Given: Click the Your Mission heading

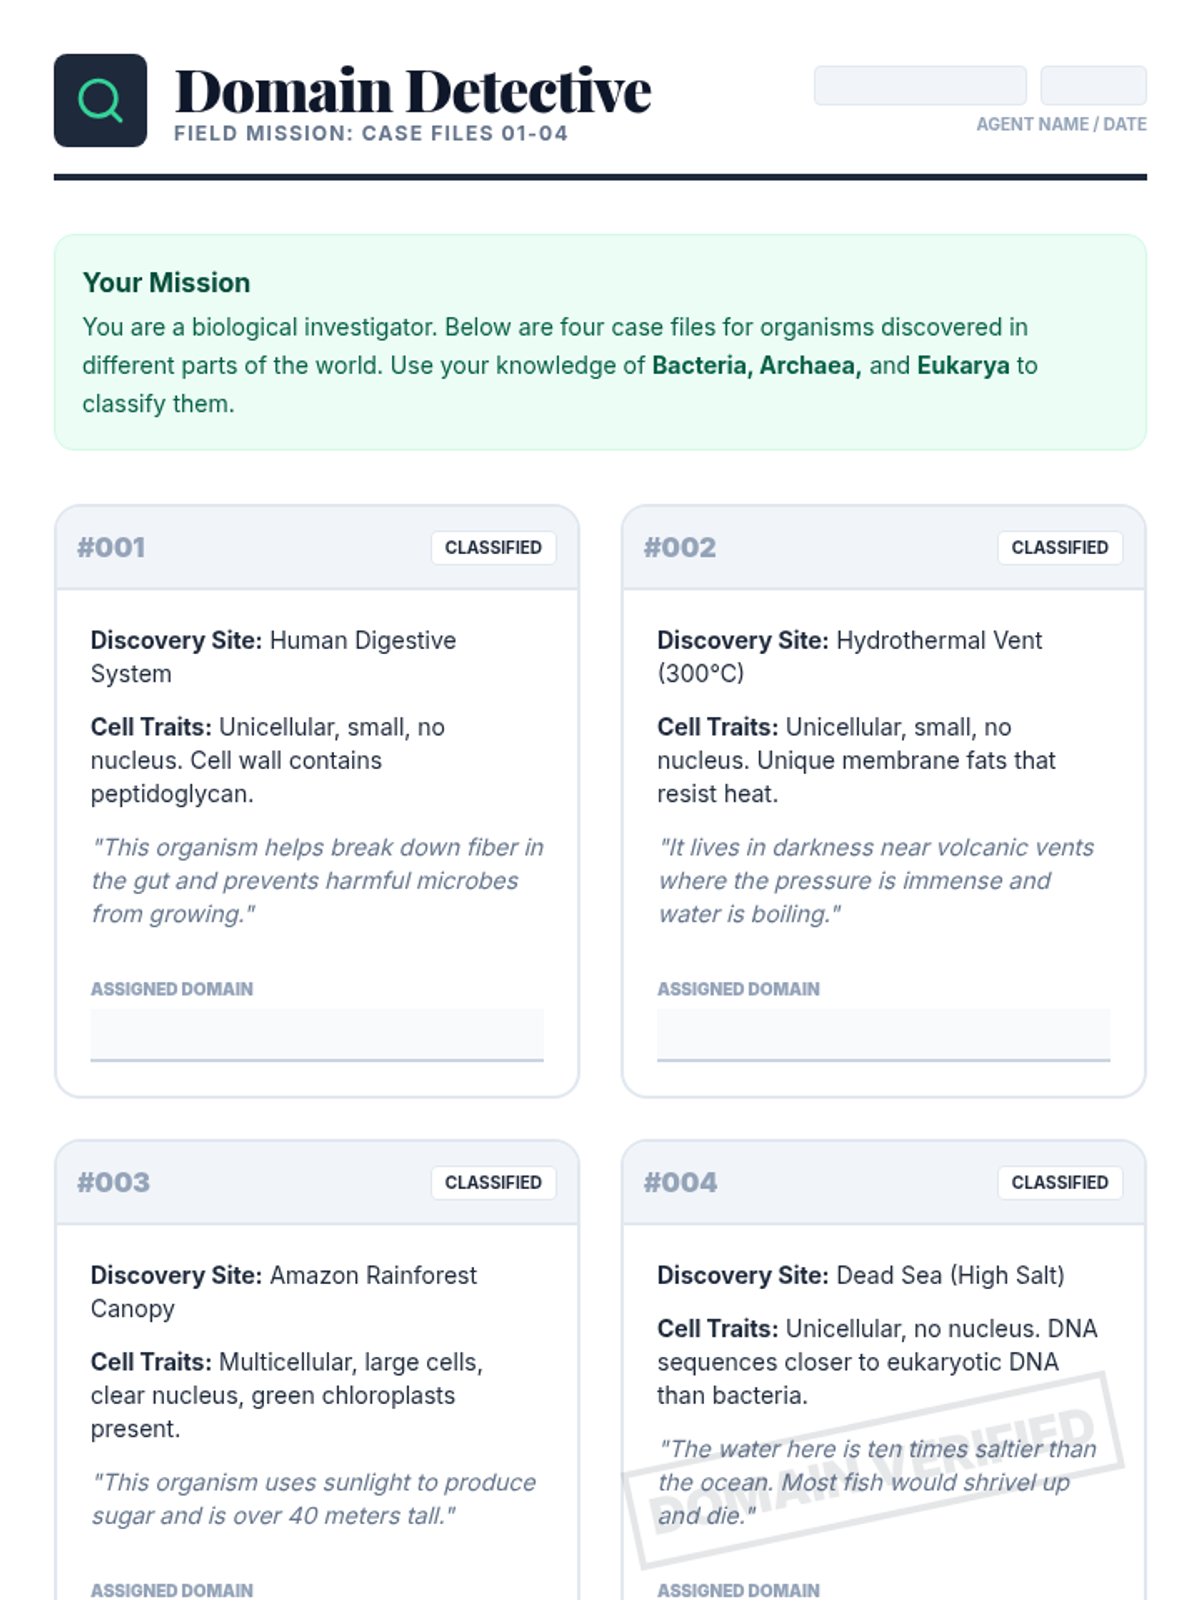Looking at the screenshot, I should 166,283.
